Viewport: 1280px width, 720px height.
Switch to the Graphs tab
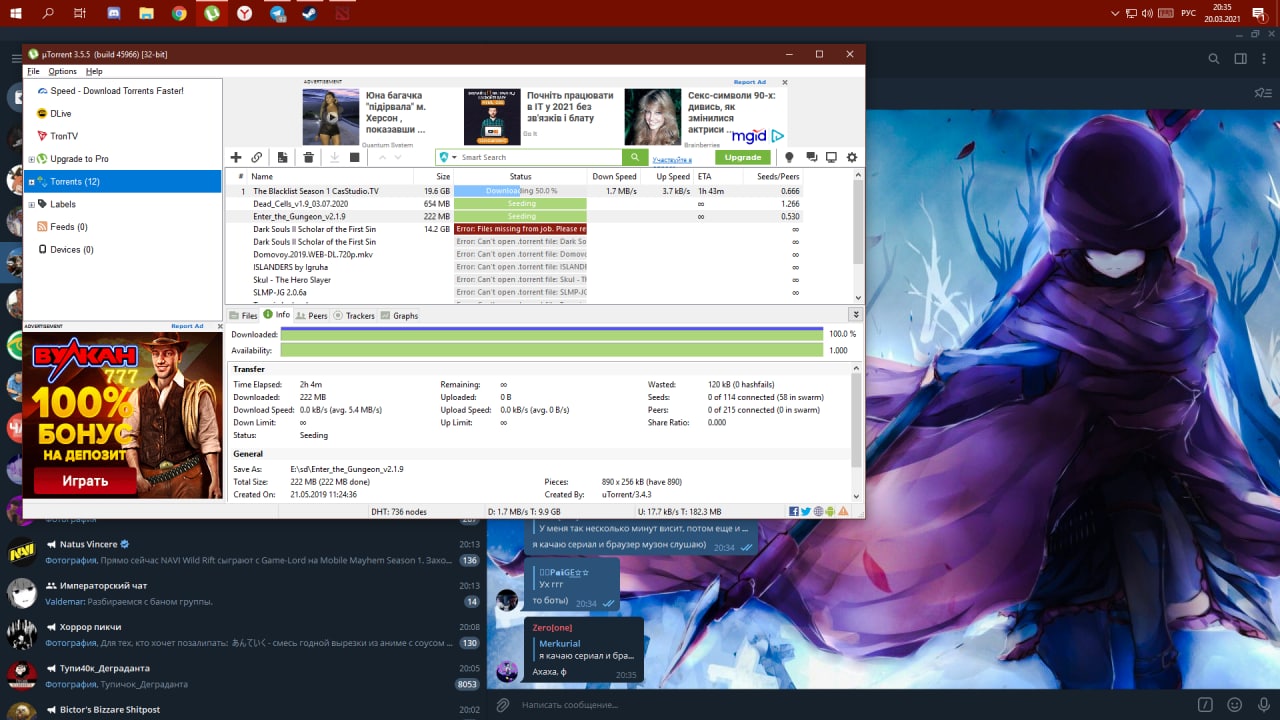point(399,315)
